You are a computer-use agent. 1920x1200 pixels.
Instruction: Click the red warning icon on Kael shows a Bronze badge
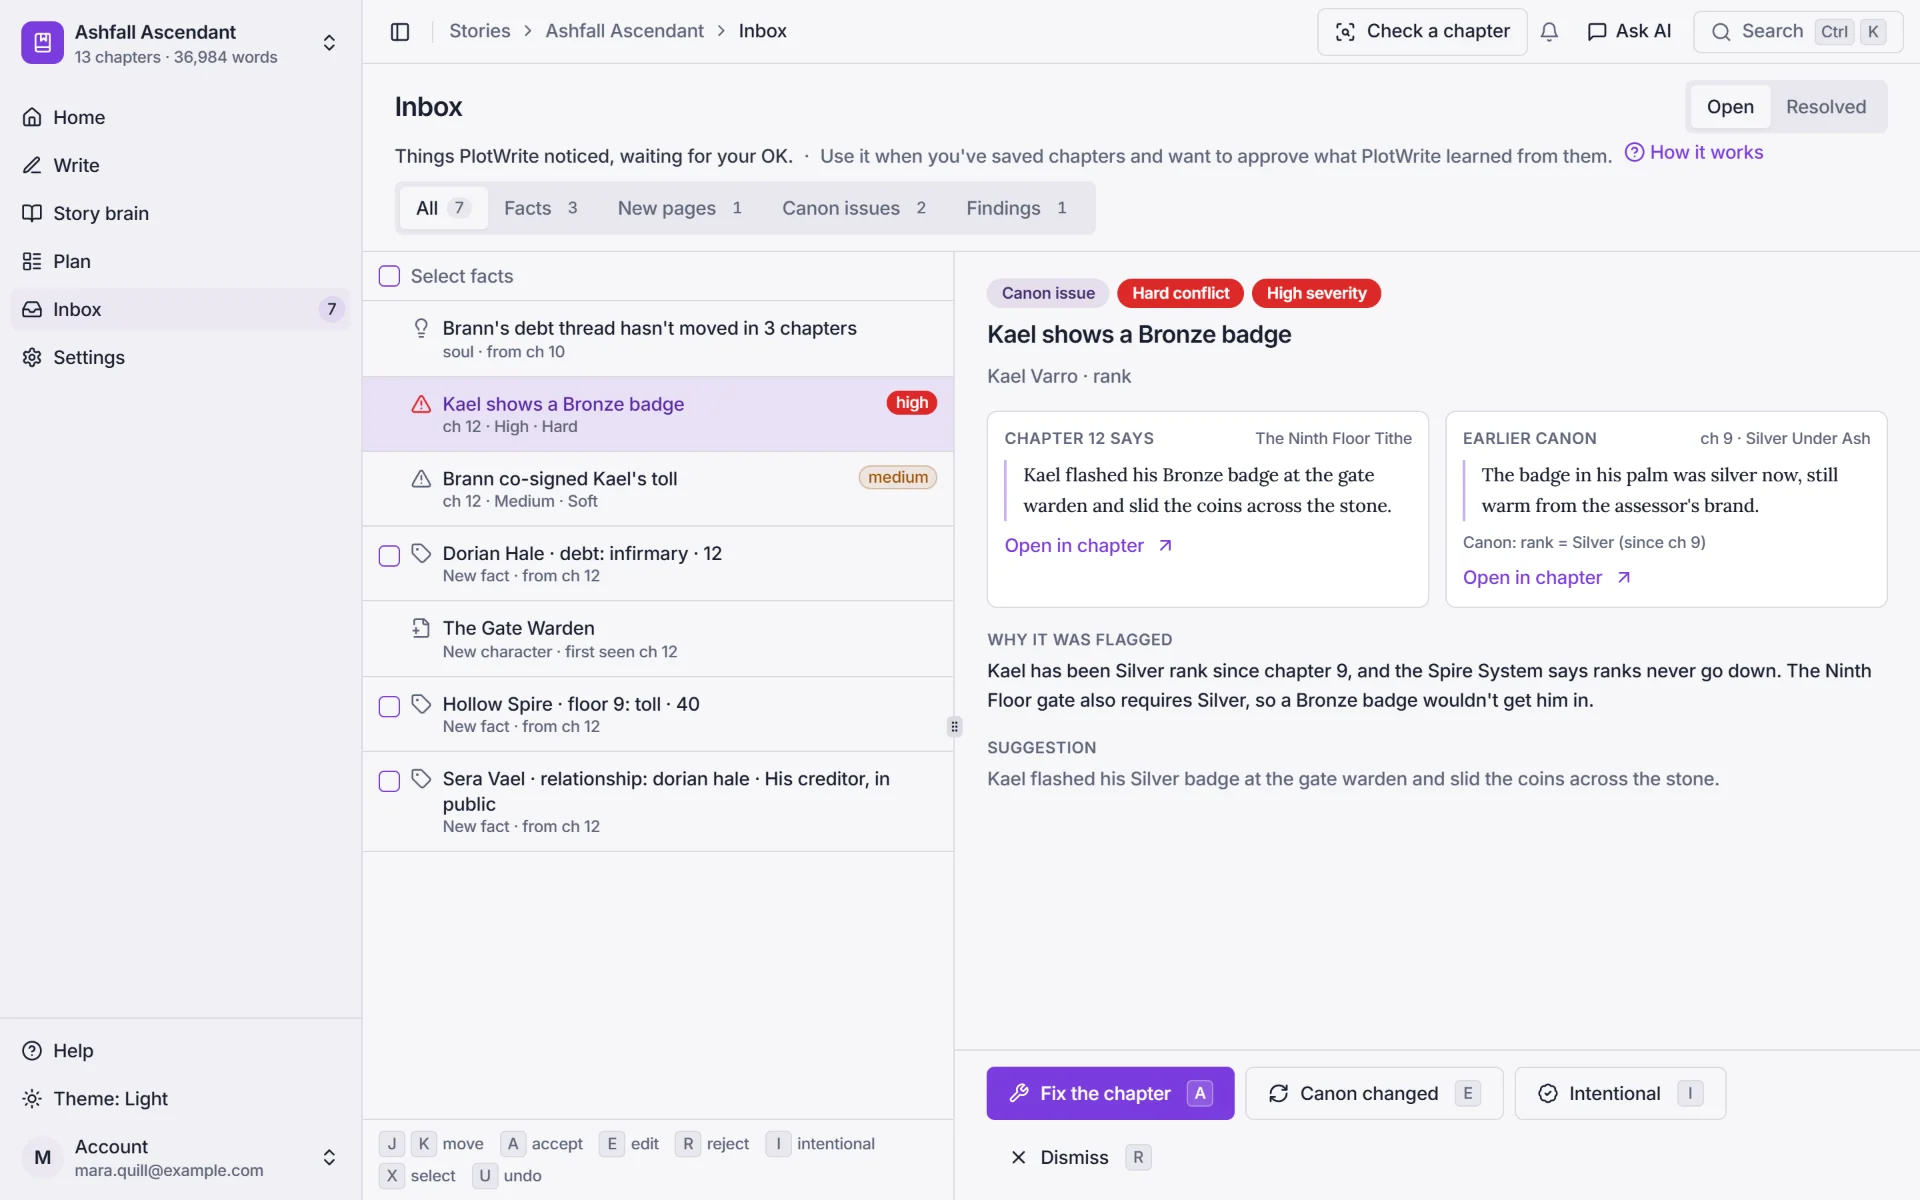(x=421, y=404)
